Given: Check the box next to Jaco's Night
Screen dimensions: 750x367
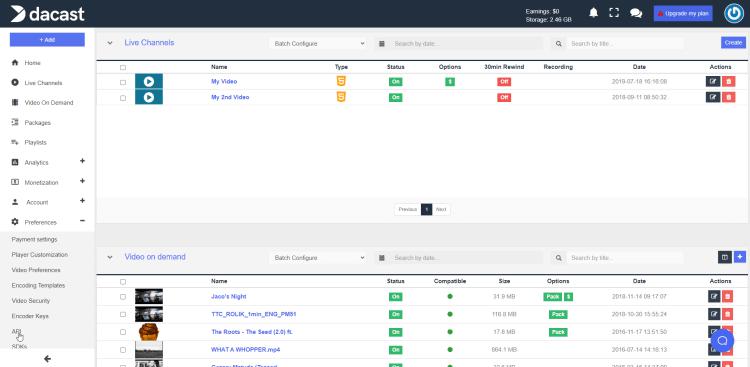Looking at the screenshot, I should 123,297.
